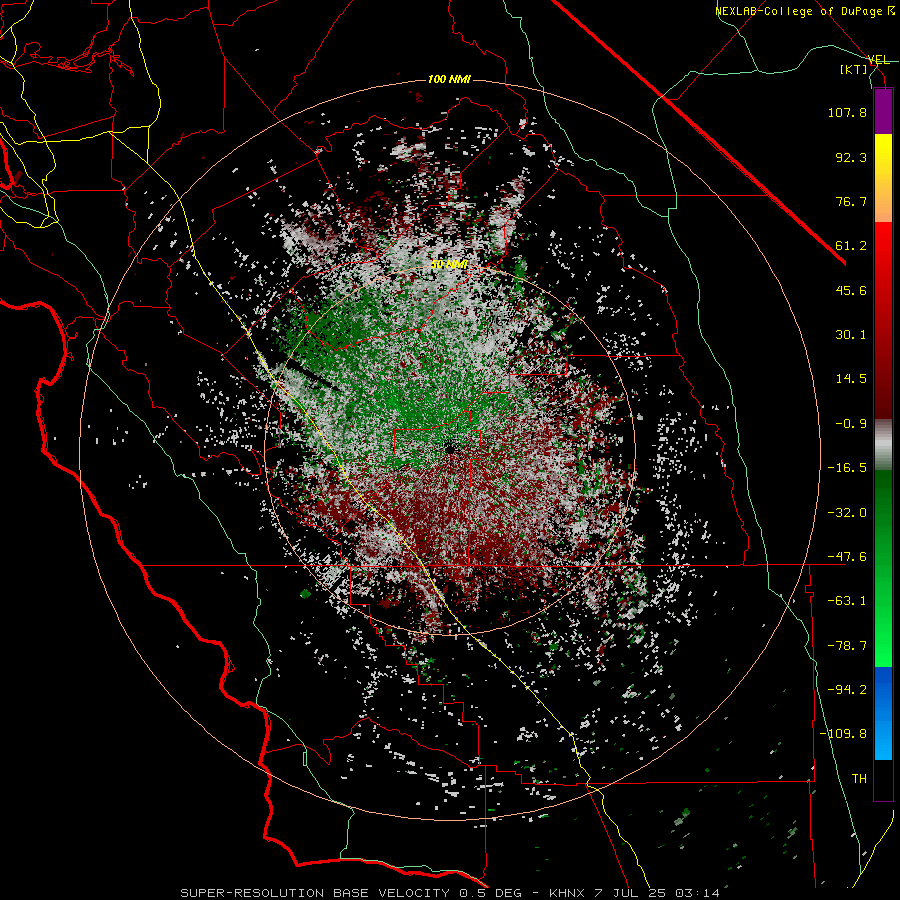Click the -94.2 velocity scale value

(847, 690)
